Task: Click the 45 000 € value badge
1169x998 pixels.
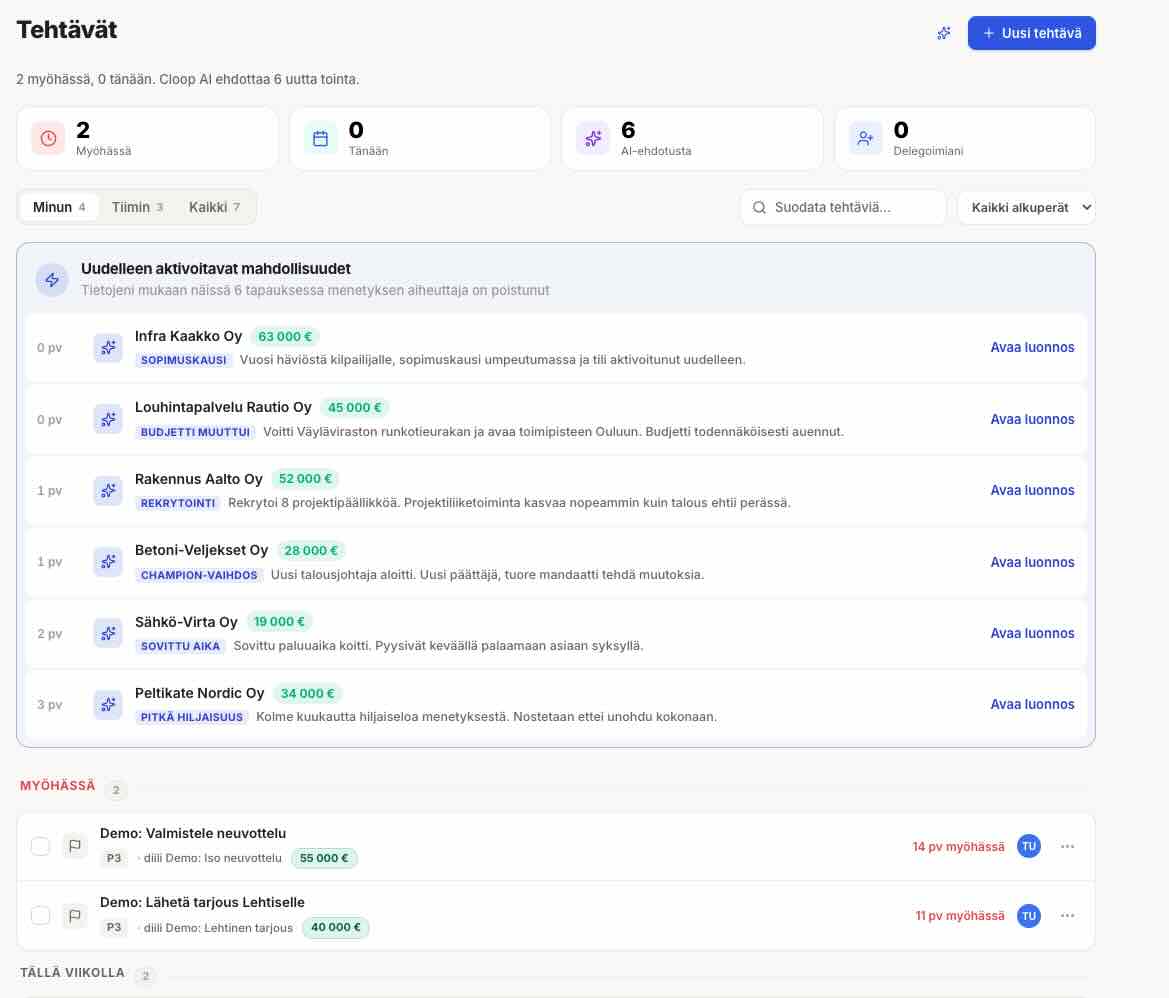Action: (x=355, y=408)
